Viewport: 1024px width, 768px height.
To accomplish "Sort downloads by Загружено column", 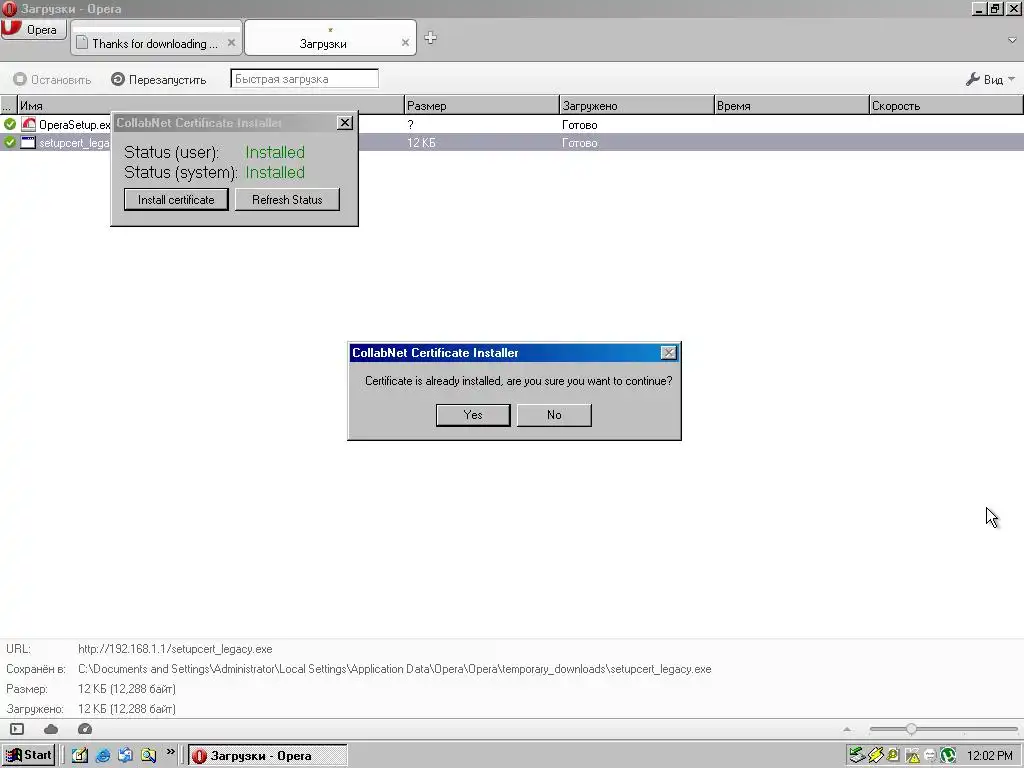I will point(637,105).
